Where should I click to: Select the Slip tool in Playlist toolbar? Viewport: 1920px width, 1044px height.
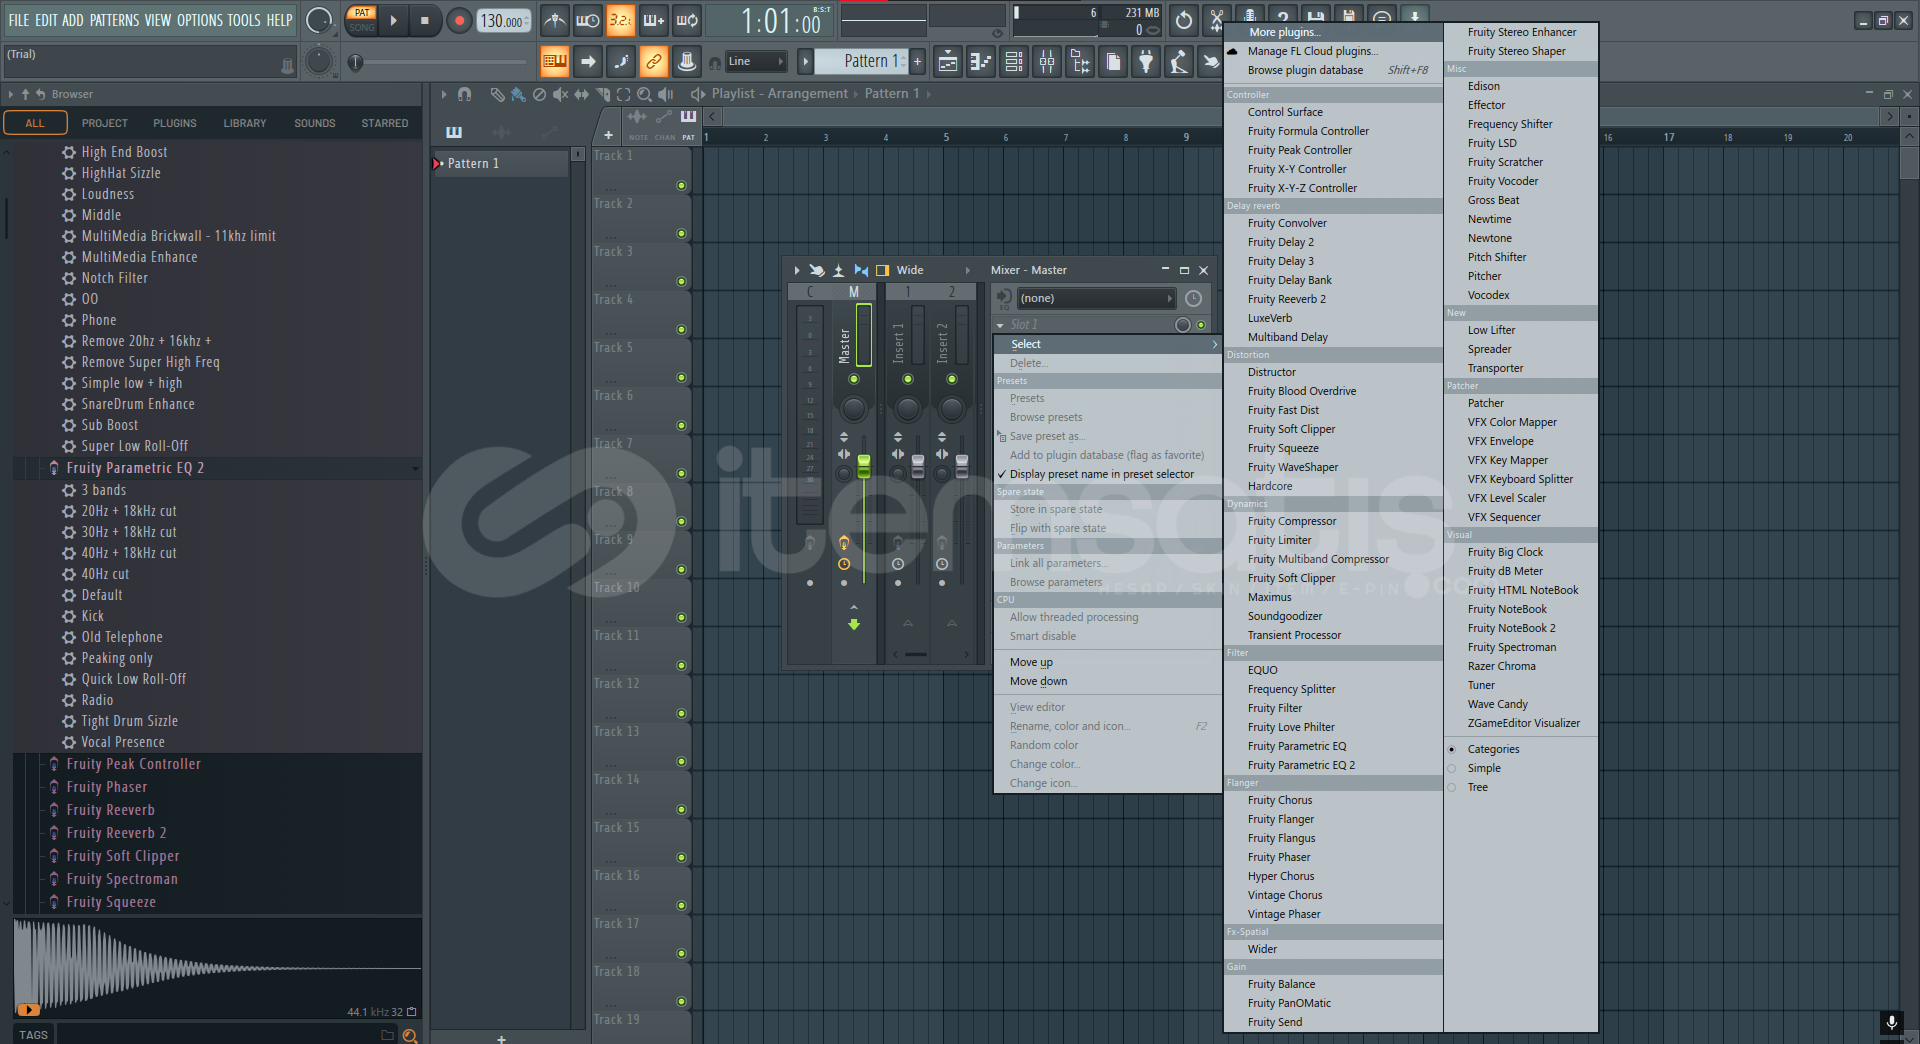pos(581,94)
